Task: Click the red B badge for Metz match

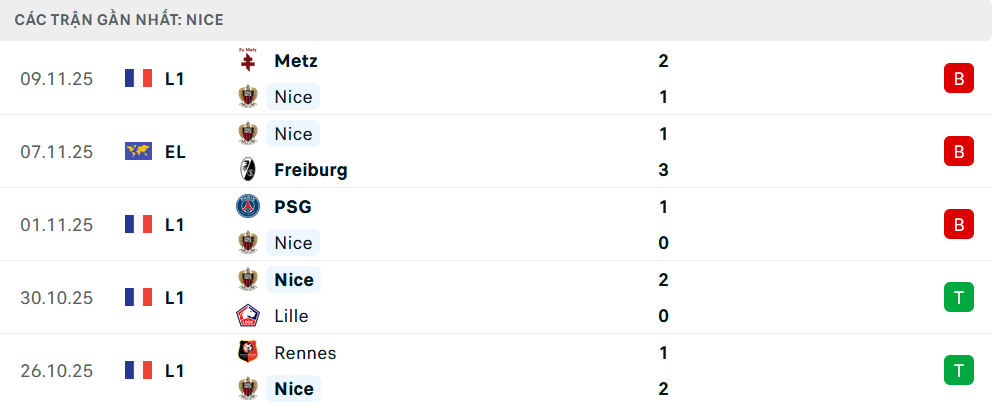Action: pos(958,79)
